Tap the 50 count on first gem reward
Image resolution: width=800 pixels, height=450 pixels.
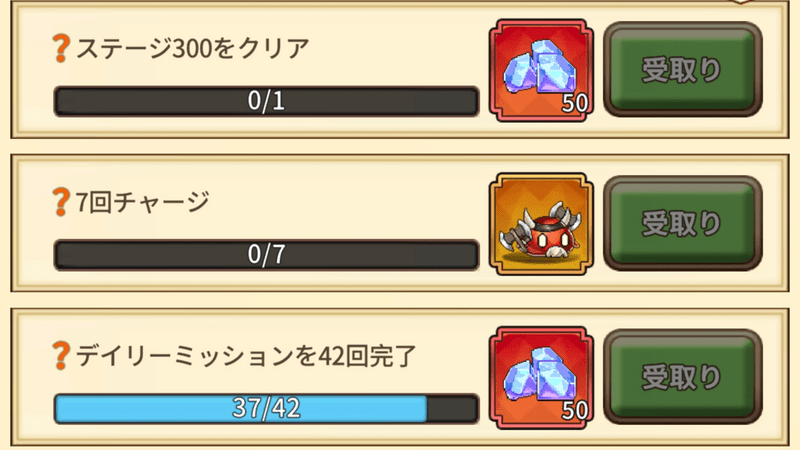click(574, 104)
